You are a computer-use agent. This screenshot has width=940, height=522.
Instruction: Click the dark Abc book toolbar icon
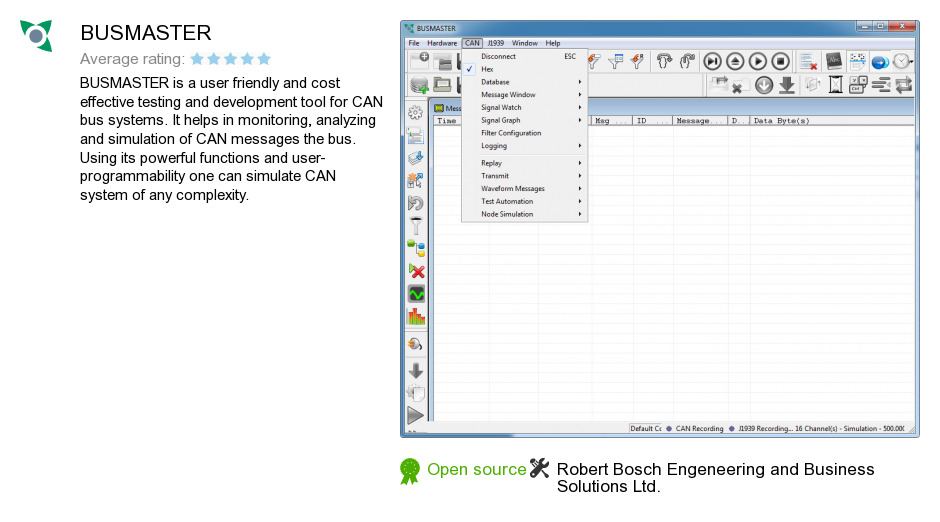pyautogui.click(x=834, y=61)
